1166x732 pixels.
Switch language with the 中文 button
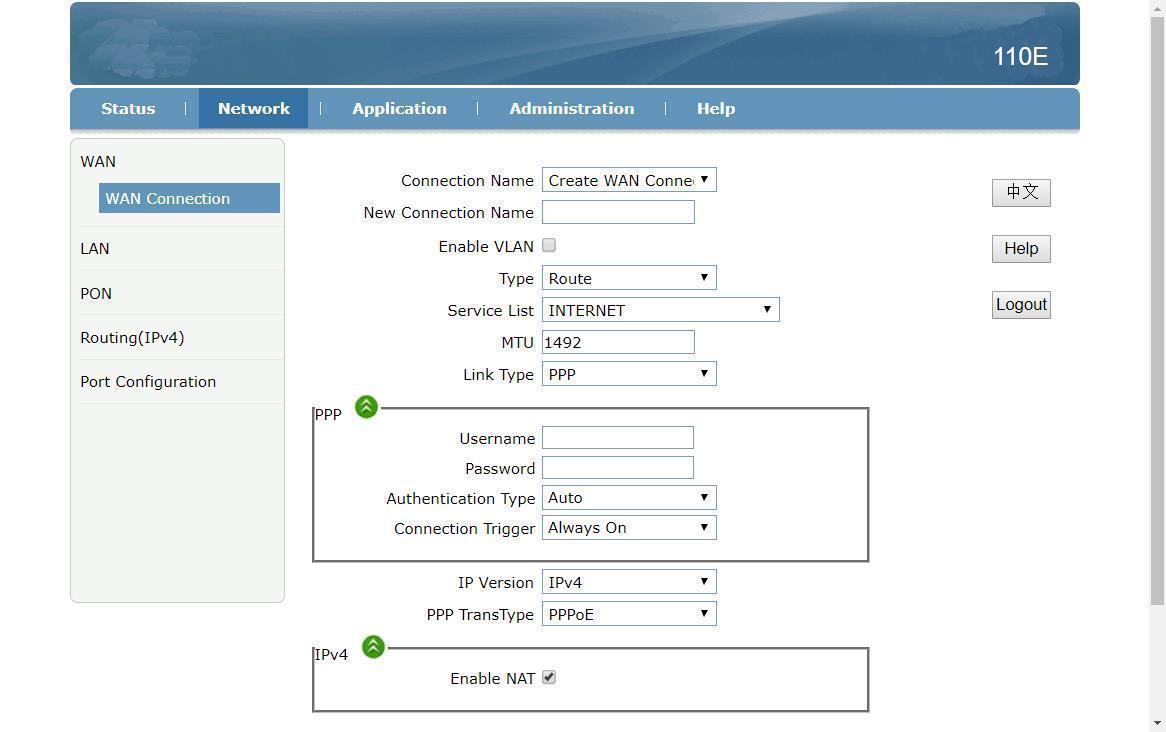(1021, 193)
